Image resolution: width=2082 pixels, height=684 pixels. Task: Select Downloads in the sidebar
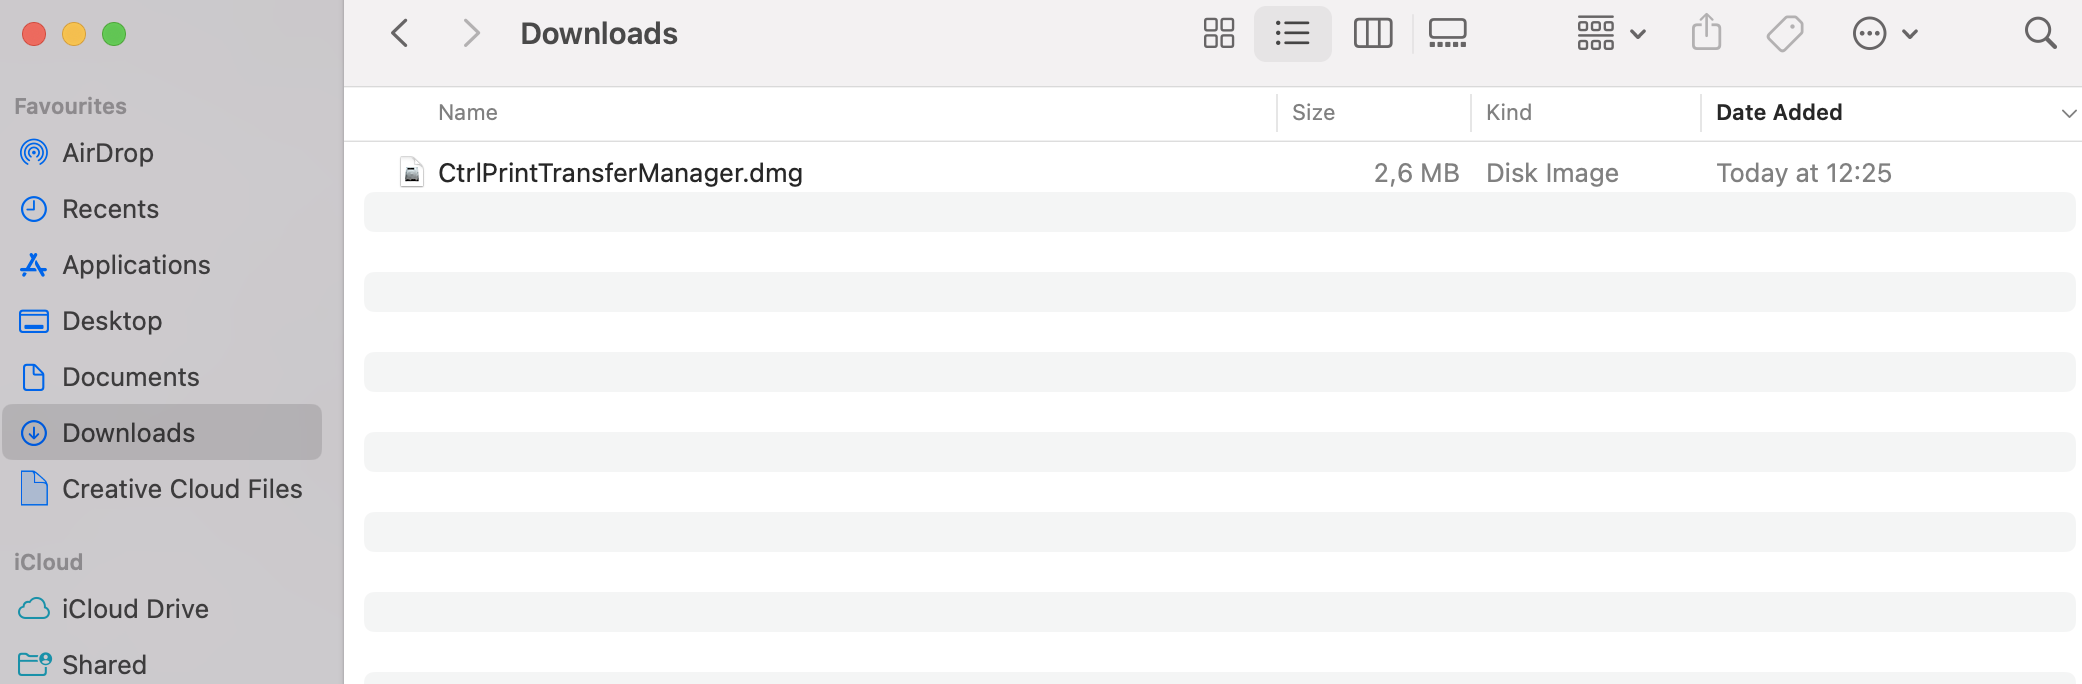(x=162, y=432)
